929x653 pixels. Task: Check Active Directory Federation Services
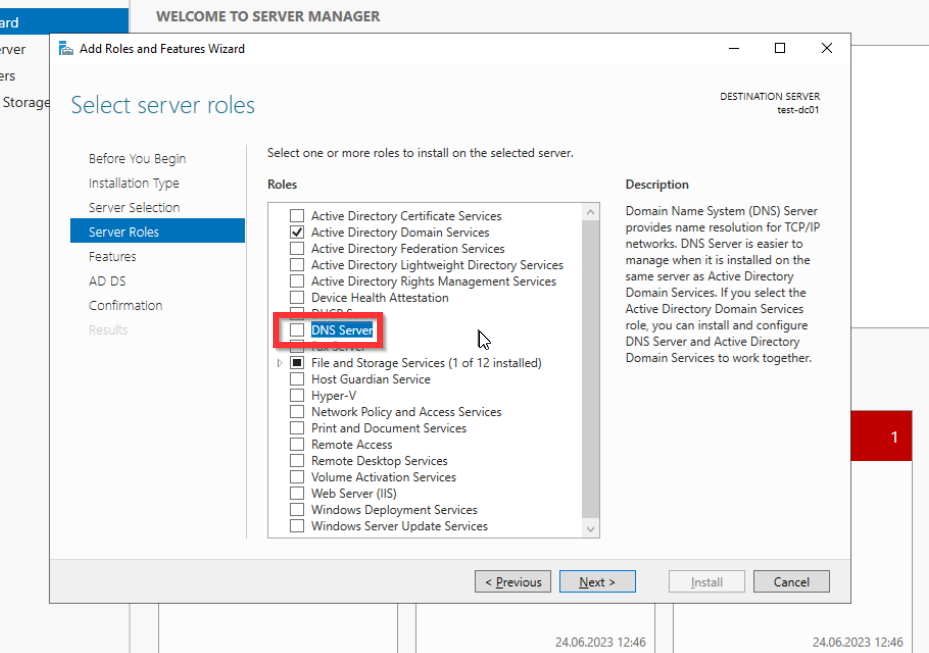[x=297, y=248]
